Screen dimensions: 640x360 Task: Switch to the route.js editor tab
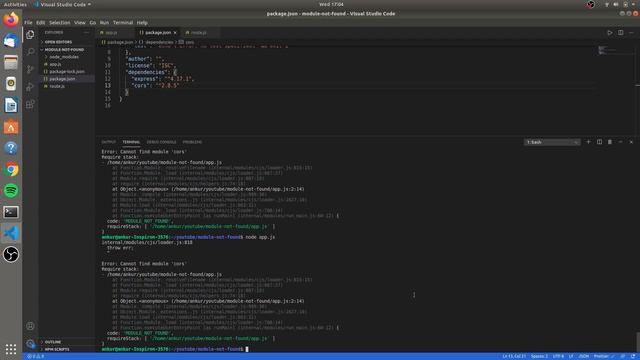pos(201,33)
